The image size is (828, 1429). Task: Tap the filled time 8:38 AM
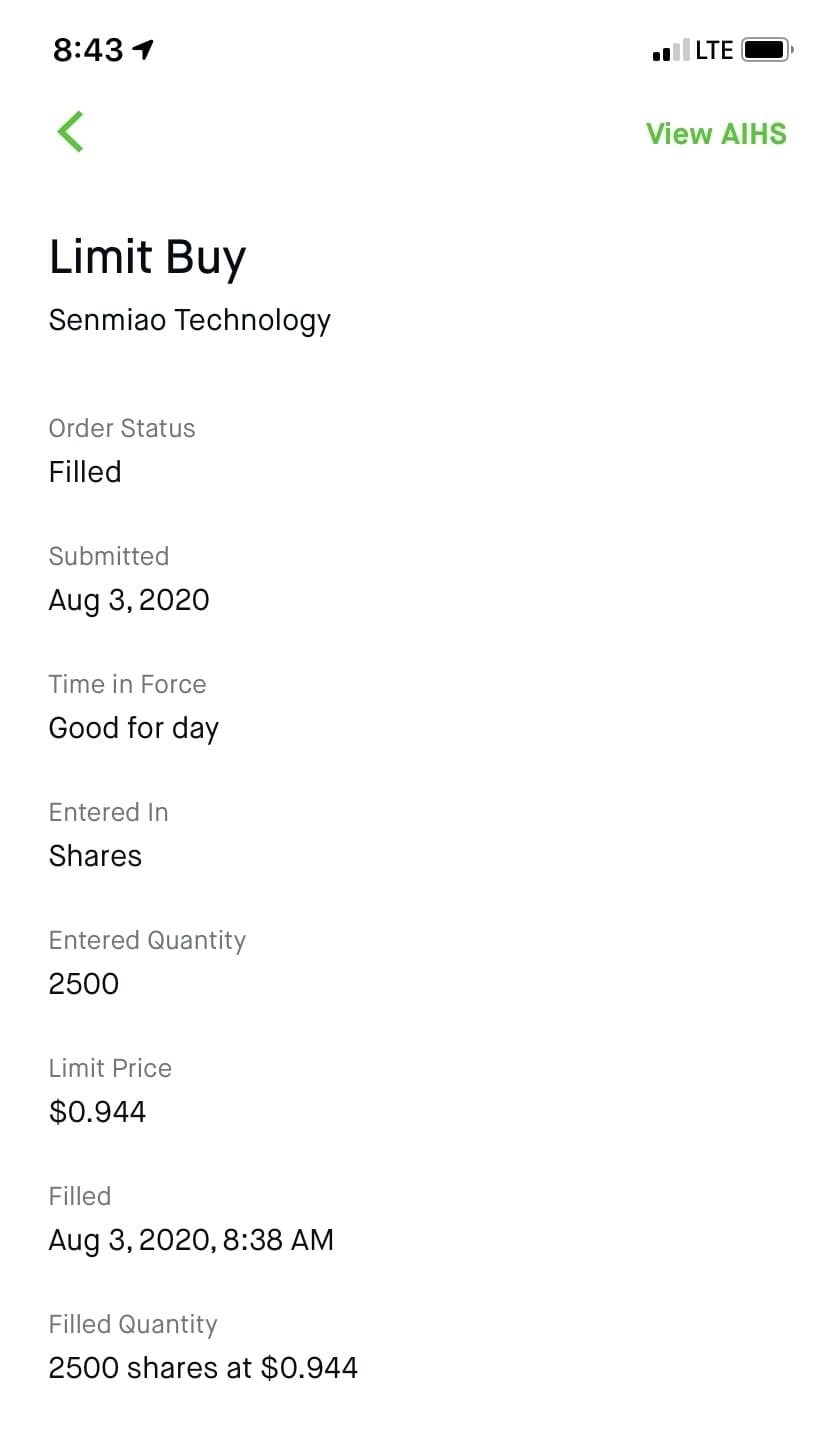click(x=278, y=1240)
